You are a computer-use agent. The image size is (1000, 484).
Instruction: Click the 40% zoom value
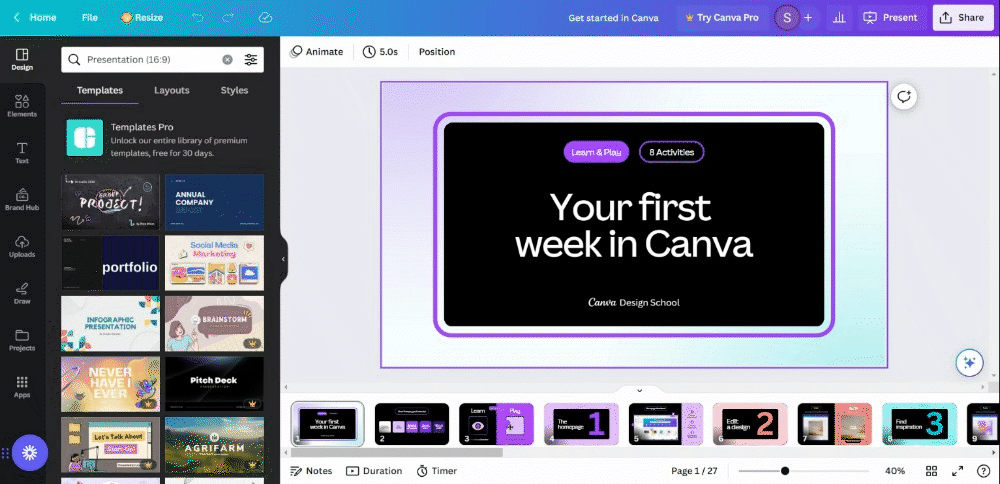click(x=895, y=471)
